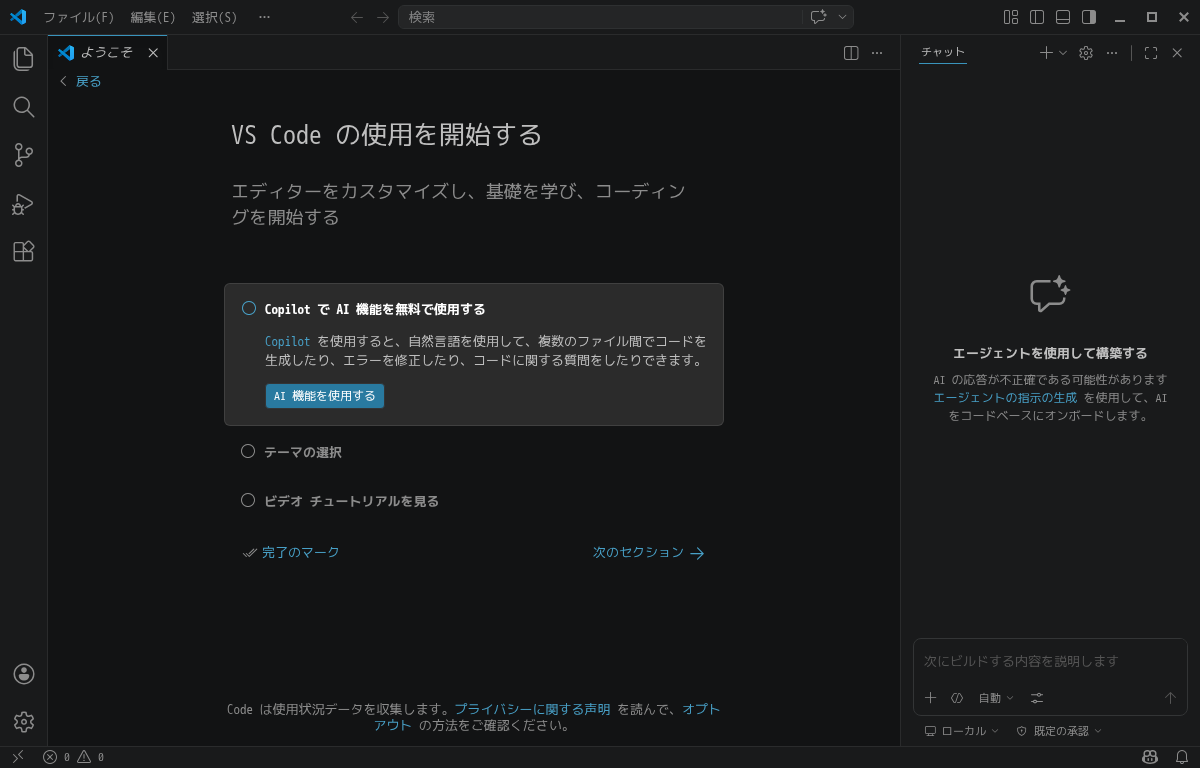
Task: Focus the chat input 次にビルドする内容を説明します
Action: [x=1050, y=661]
